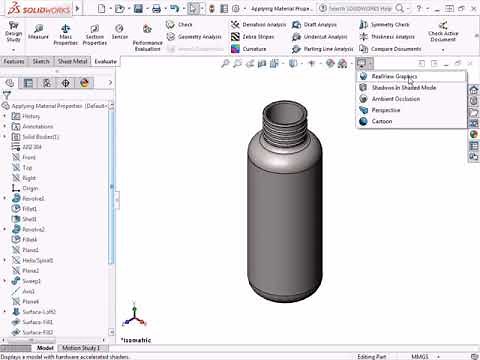
Task: Switch to Motion Study 1 tab
Action: (82, 348)
